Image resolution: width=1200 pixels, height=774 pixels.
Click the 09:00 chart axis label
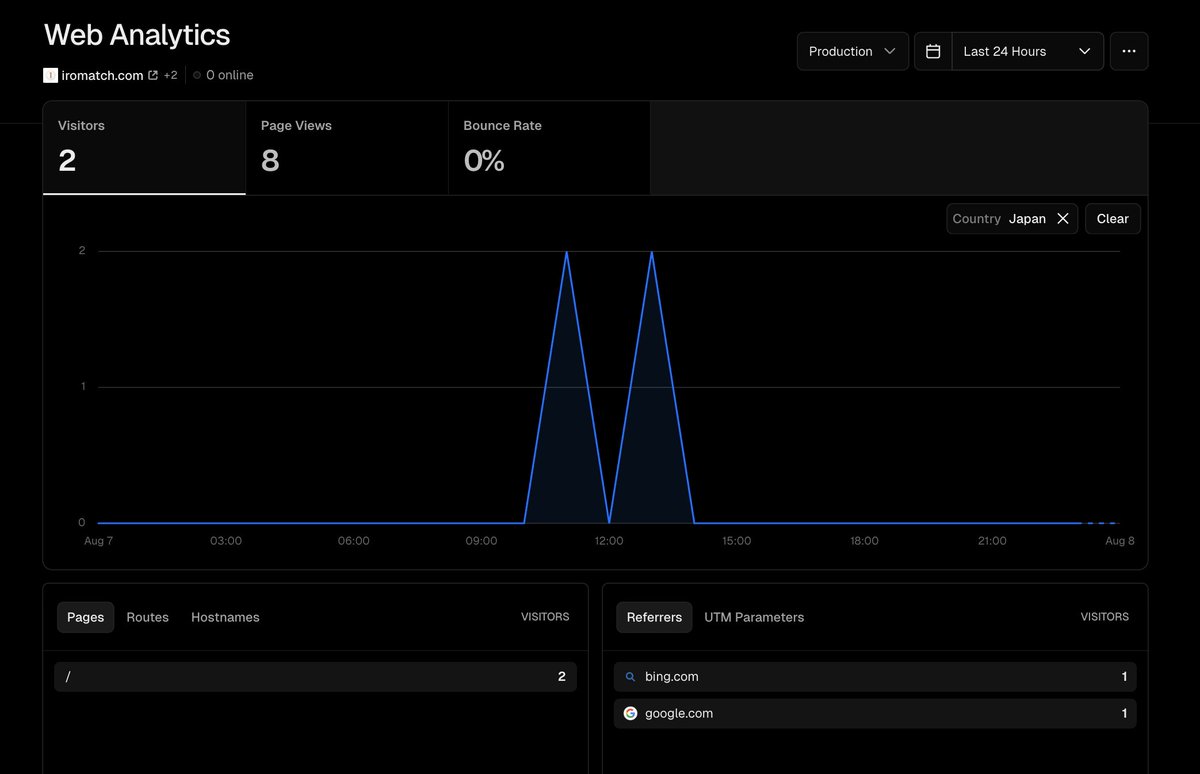481,541
